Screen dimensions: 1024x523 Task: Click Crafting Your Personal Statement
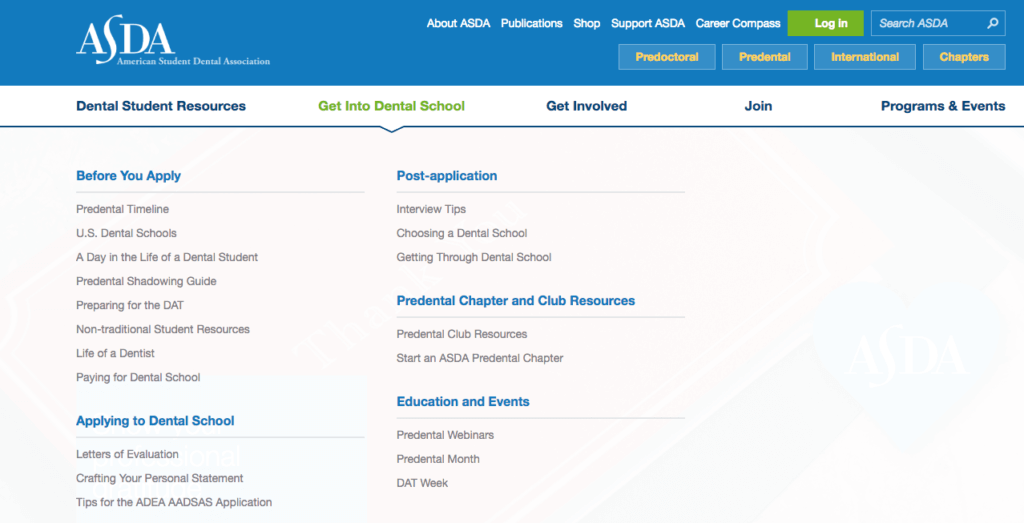point(160,478)
